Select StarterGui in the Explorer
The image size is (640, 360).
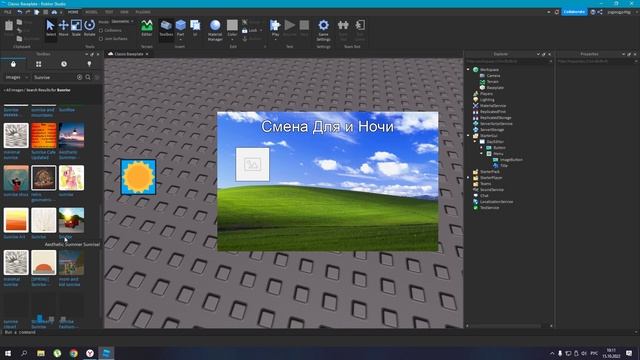(488, 136)
